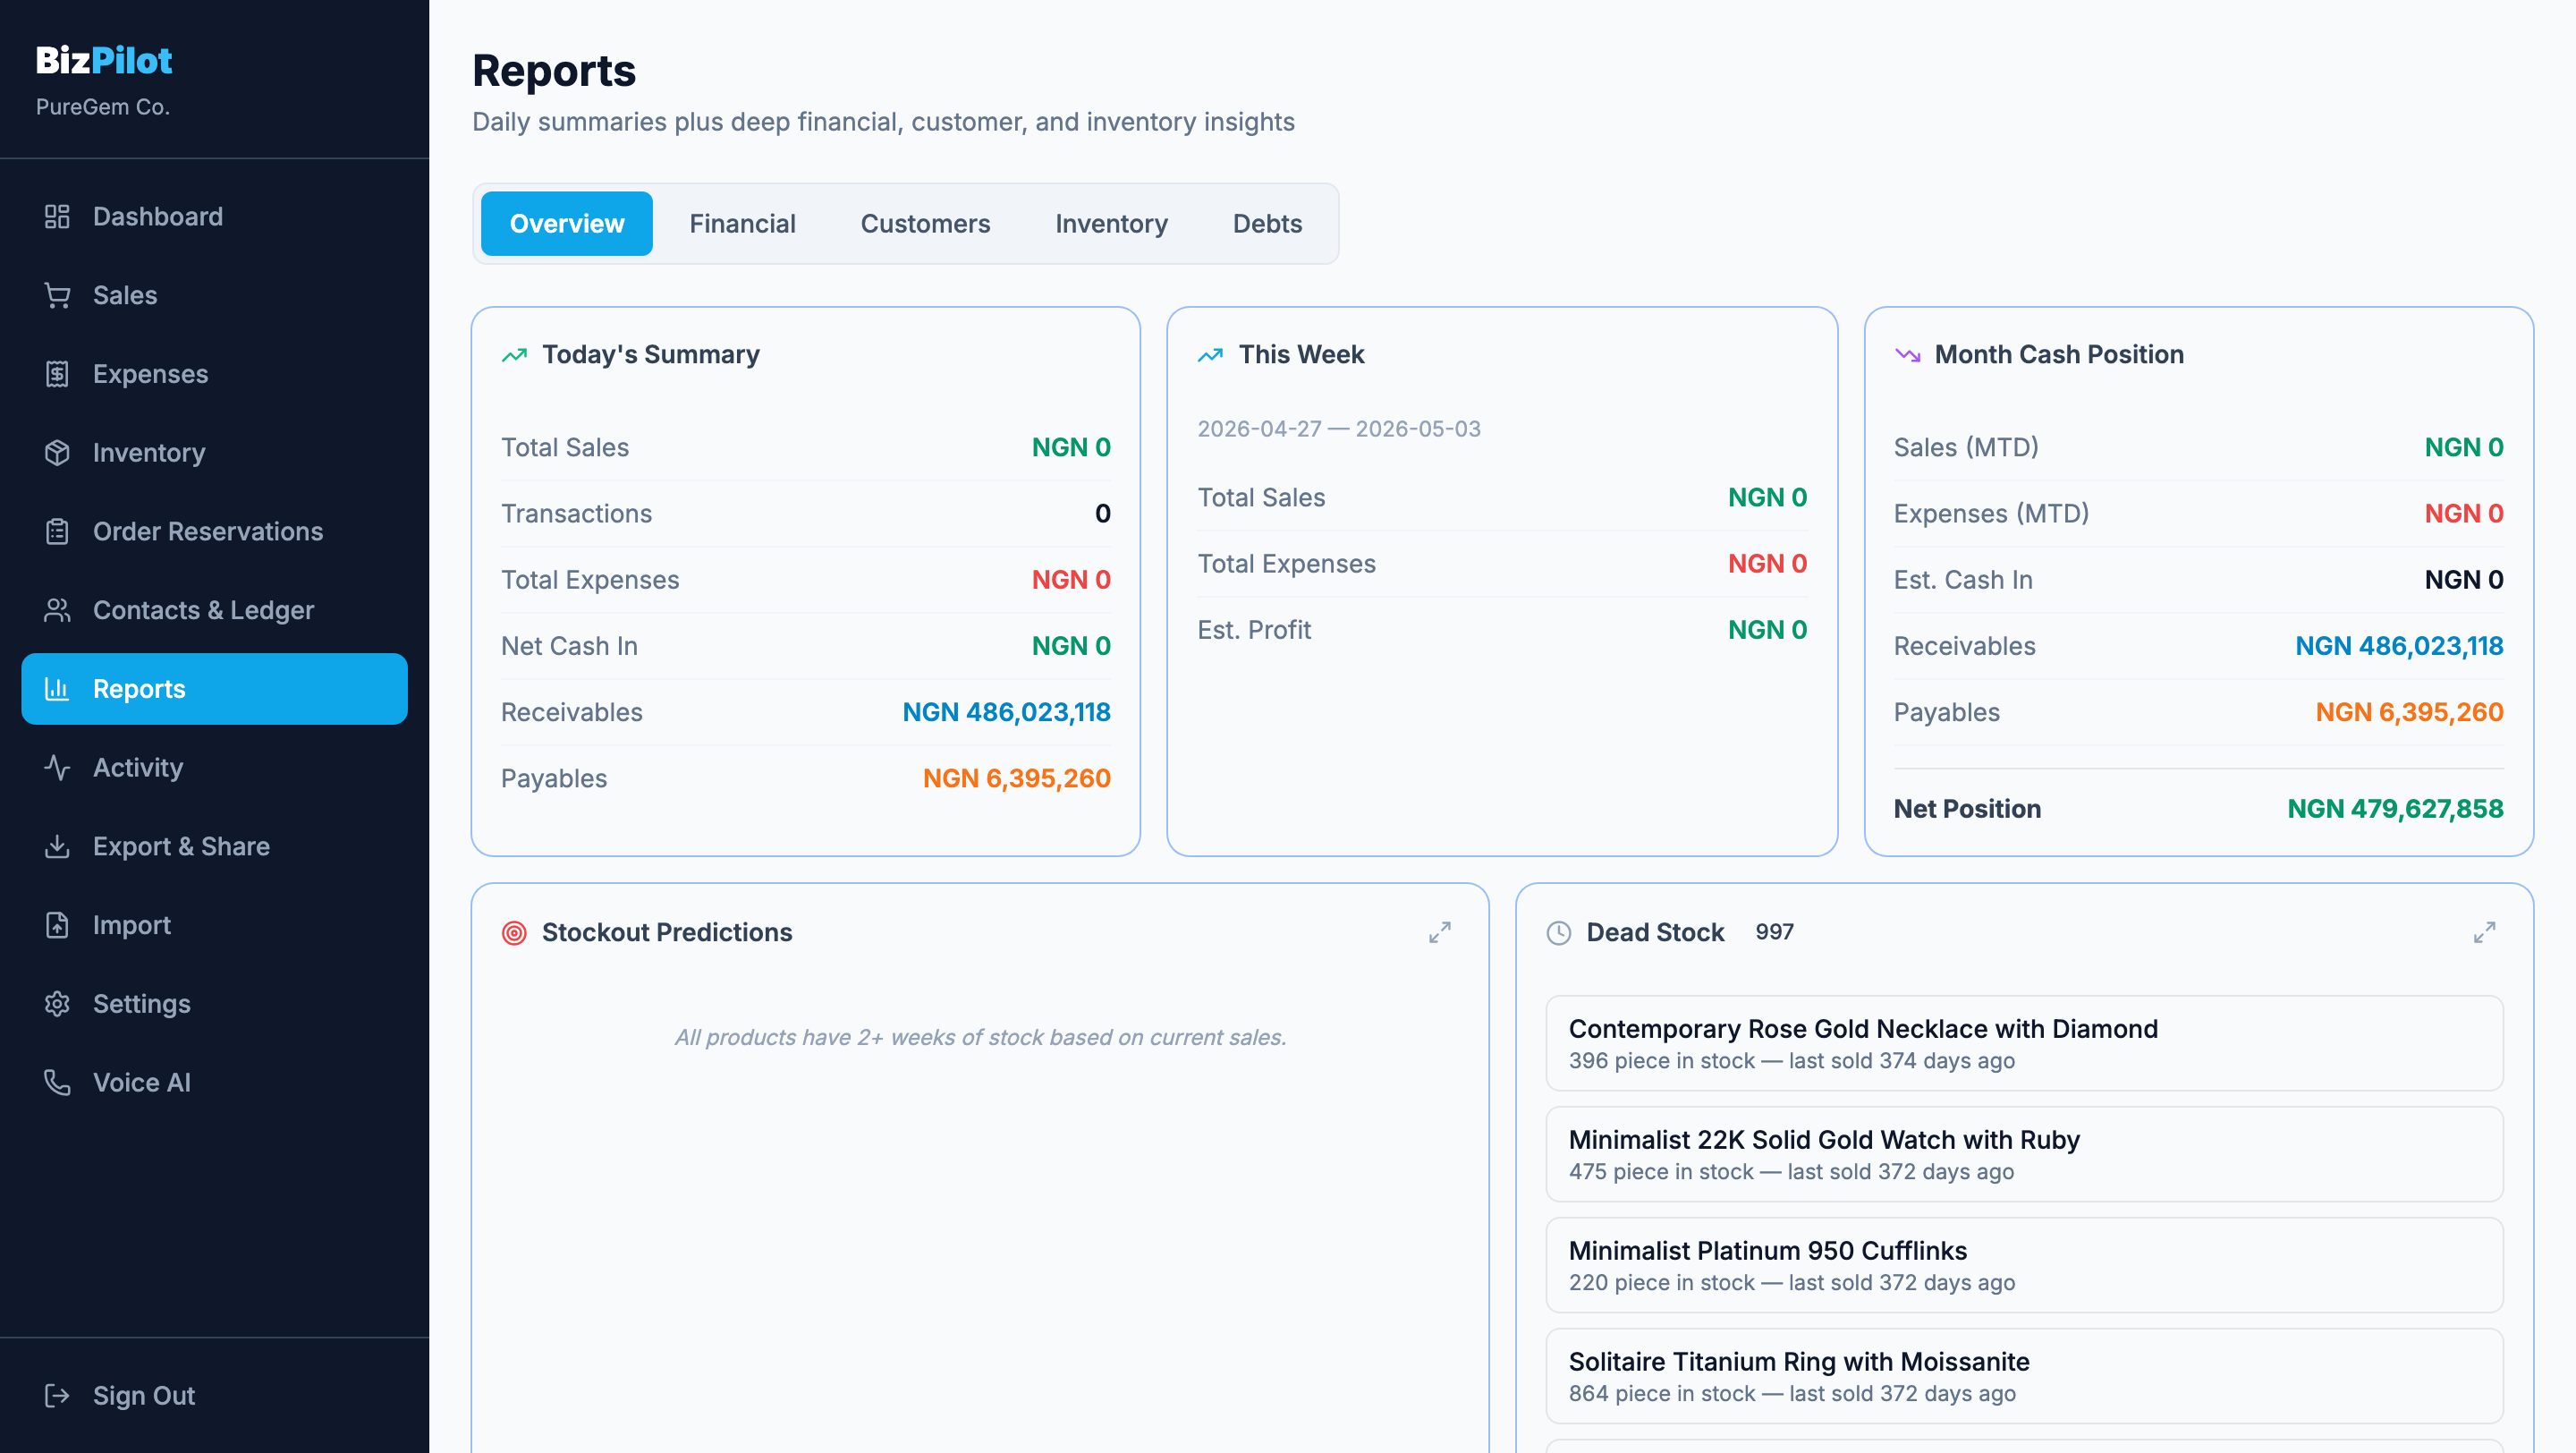Expand the Stockout Predictions panel

1439,933
